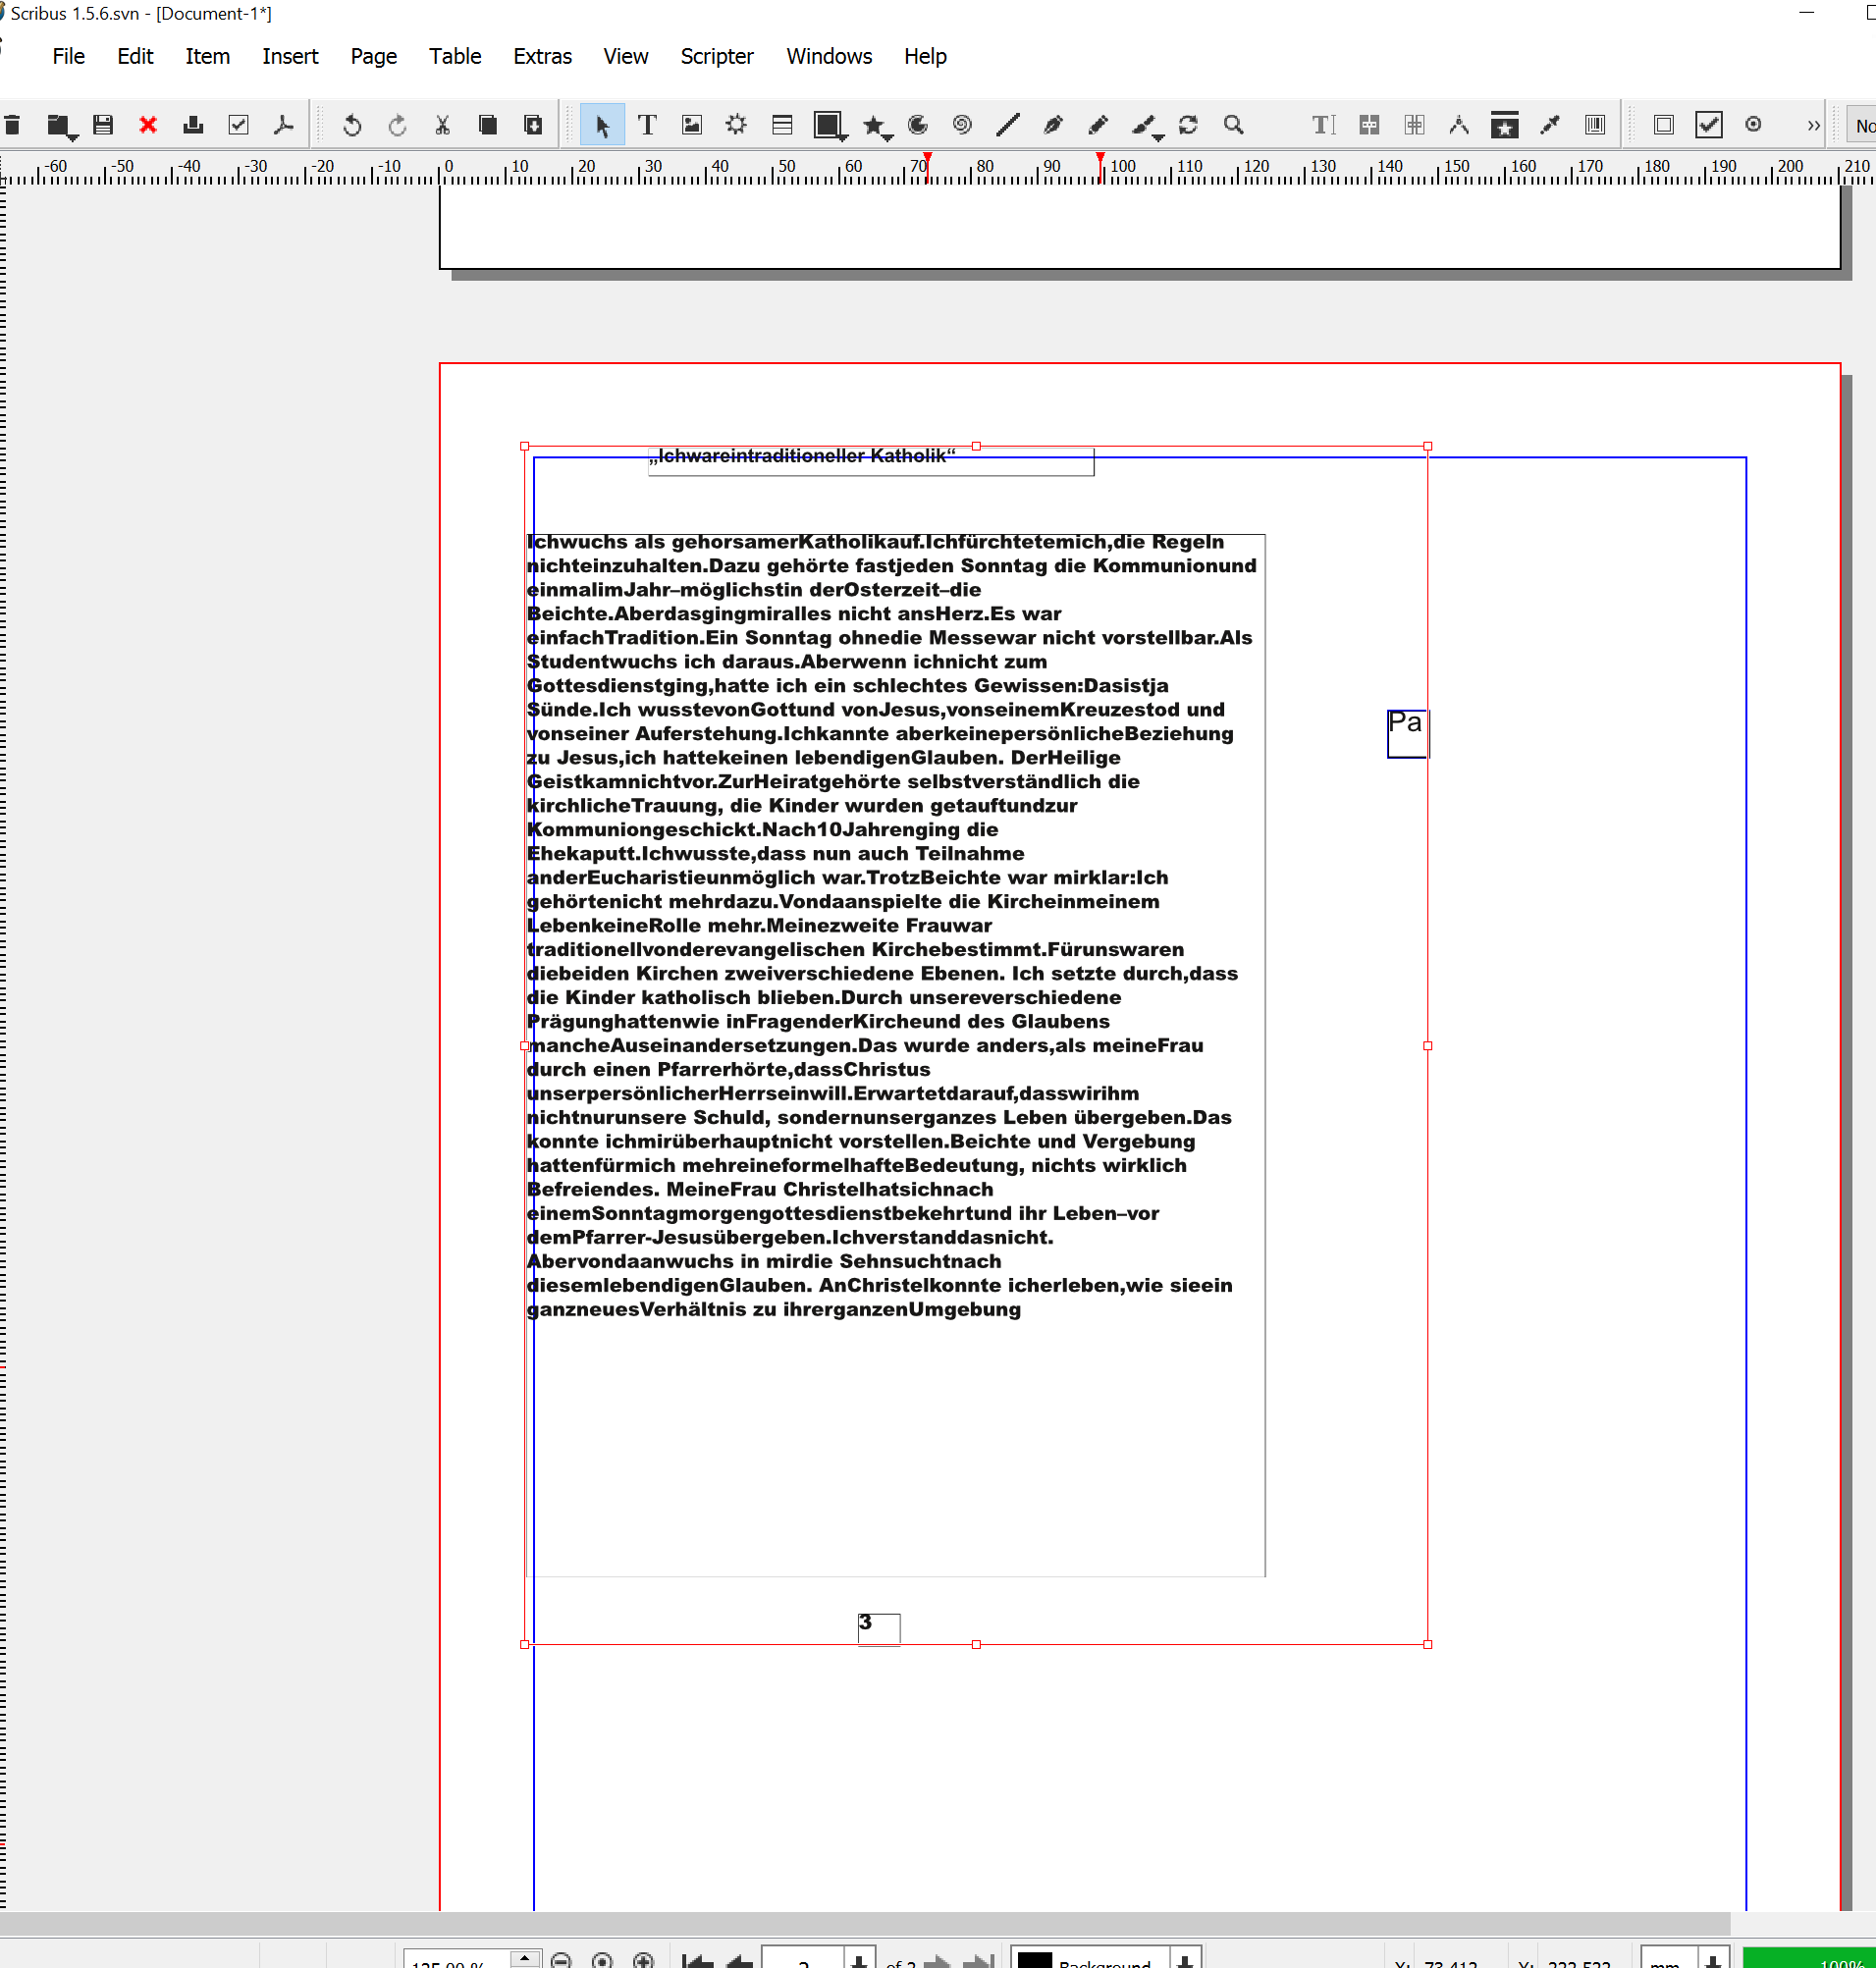
Task: Open the Scripter menu
Action: click(716, 56)
